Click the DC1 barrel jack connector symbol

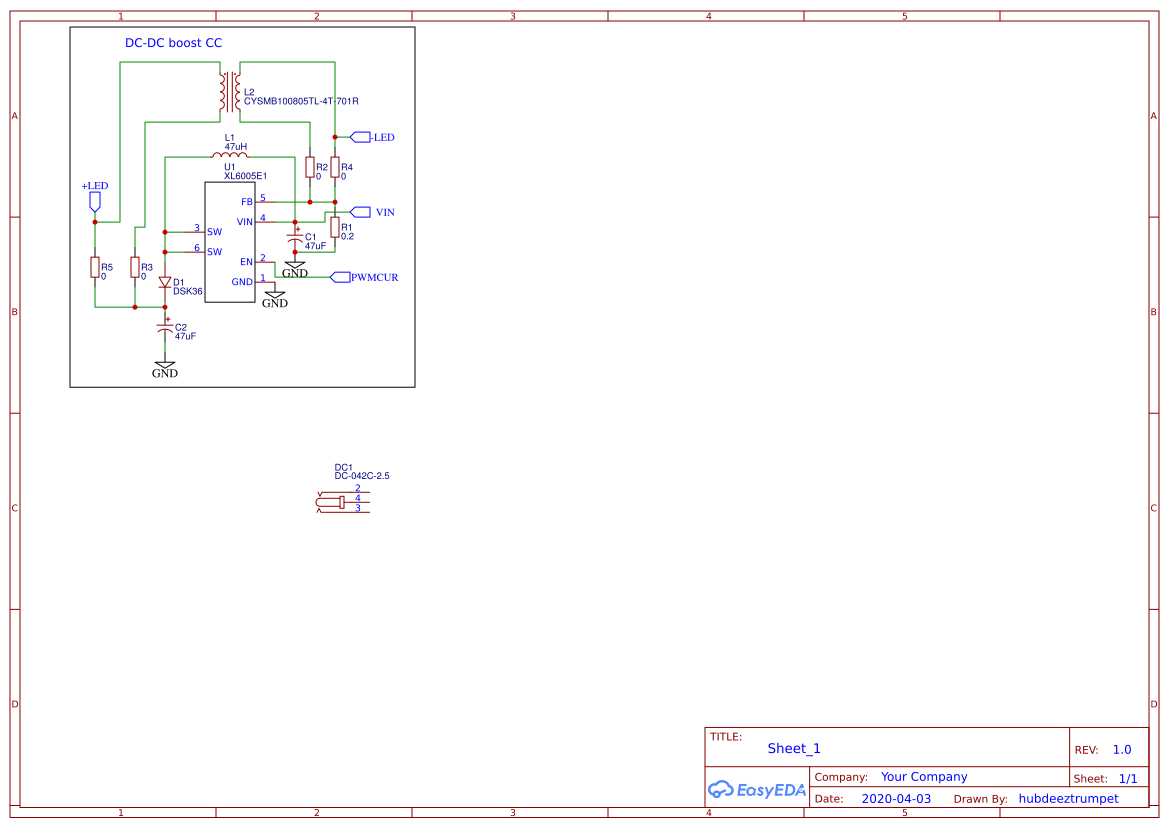click(x=342, y=503)
